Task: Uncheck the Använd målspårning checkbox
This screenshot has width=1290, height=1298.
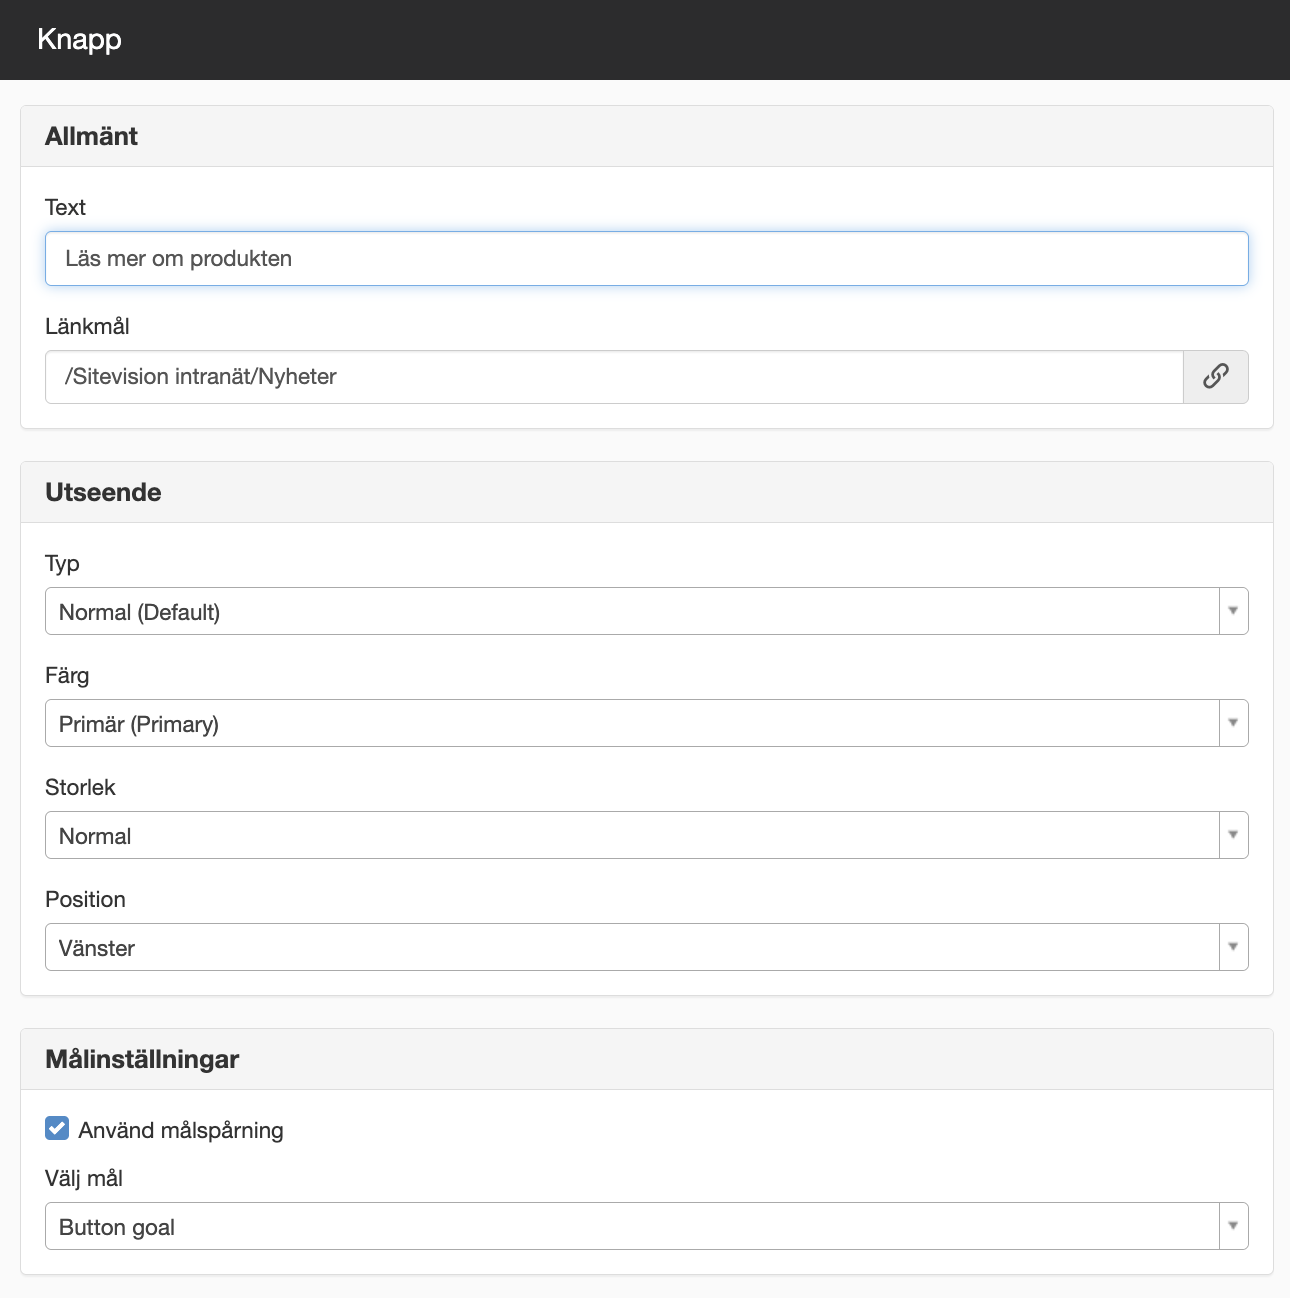Action: coord(57,1129)
